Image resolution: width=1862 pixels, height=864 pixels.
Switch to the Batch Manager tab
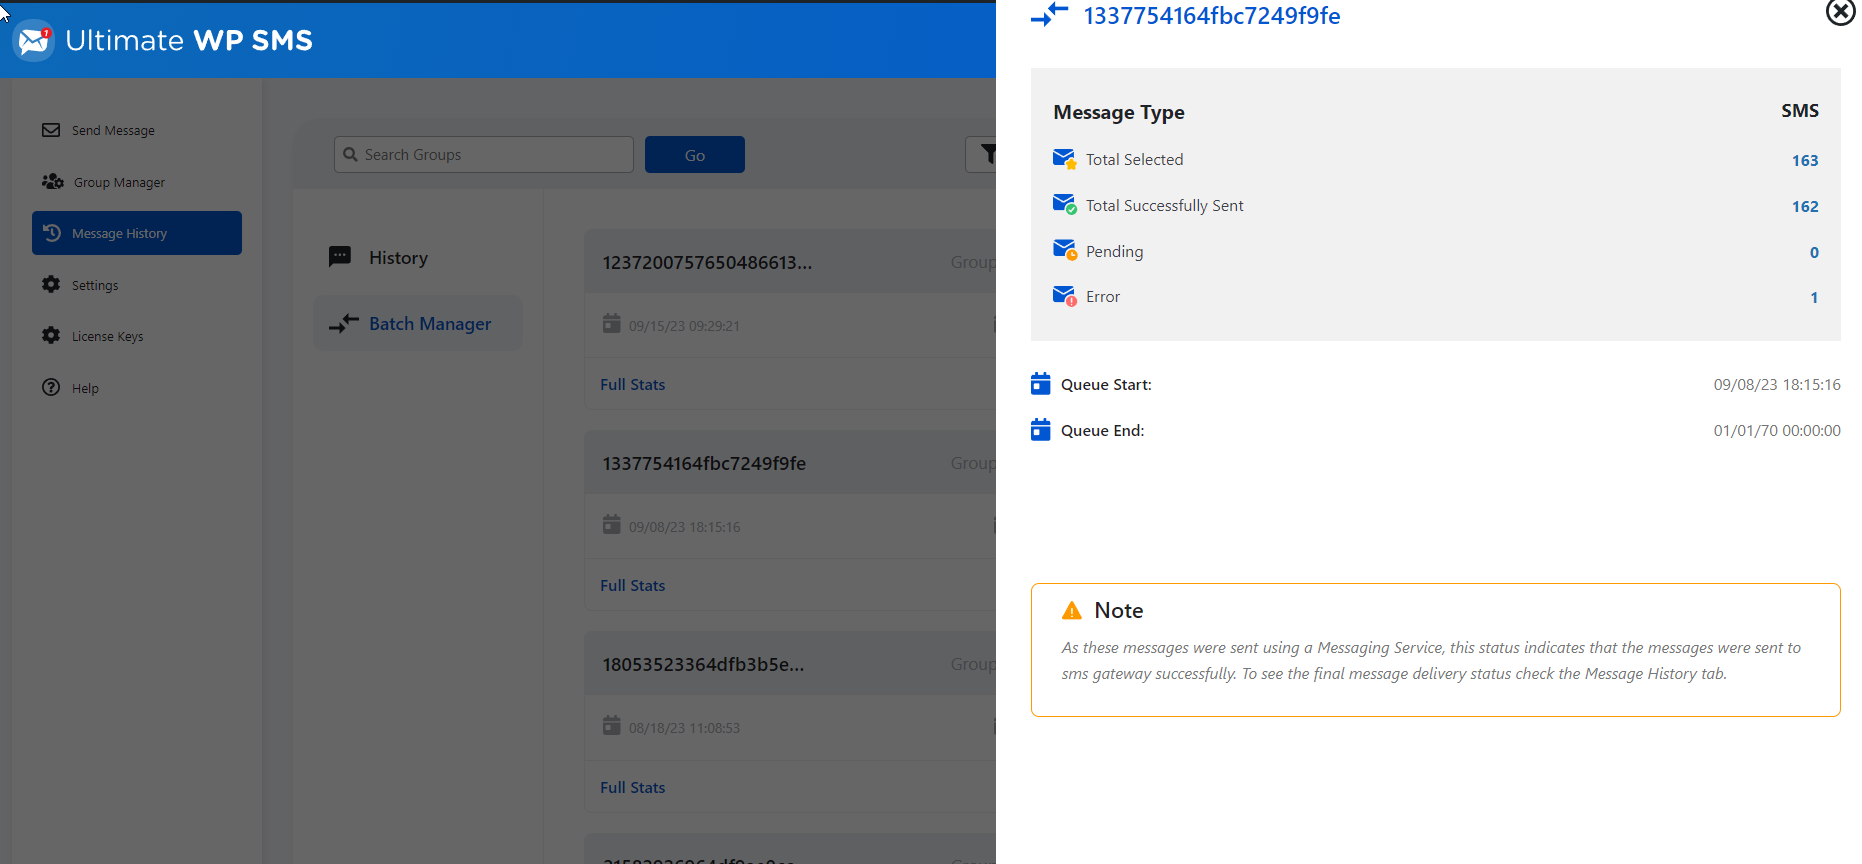pyautogui.click(x=418, y=323)
